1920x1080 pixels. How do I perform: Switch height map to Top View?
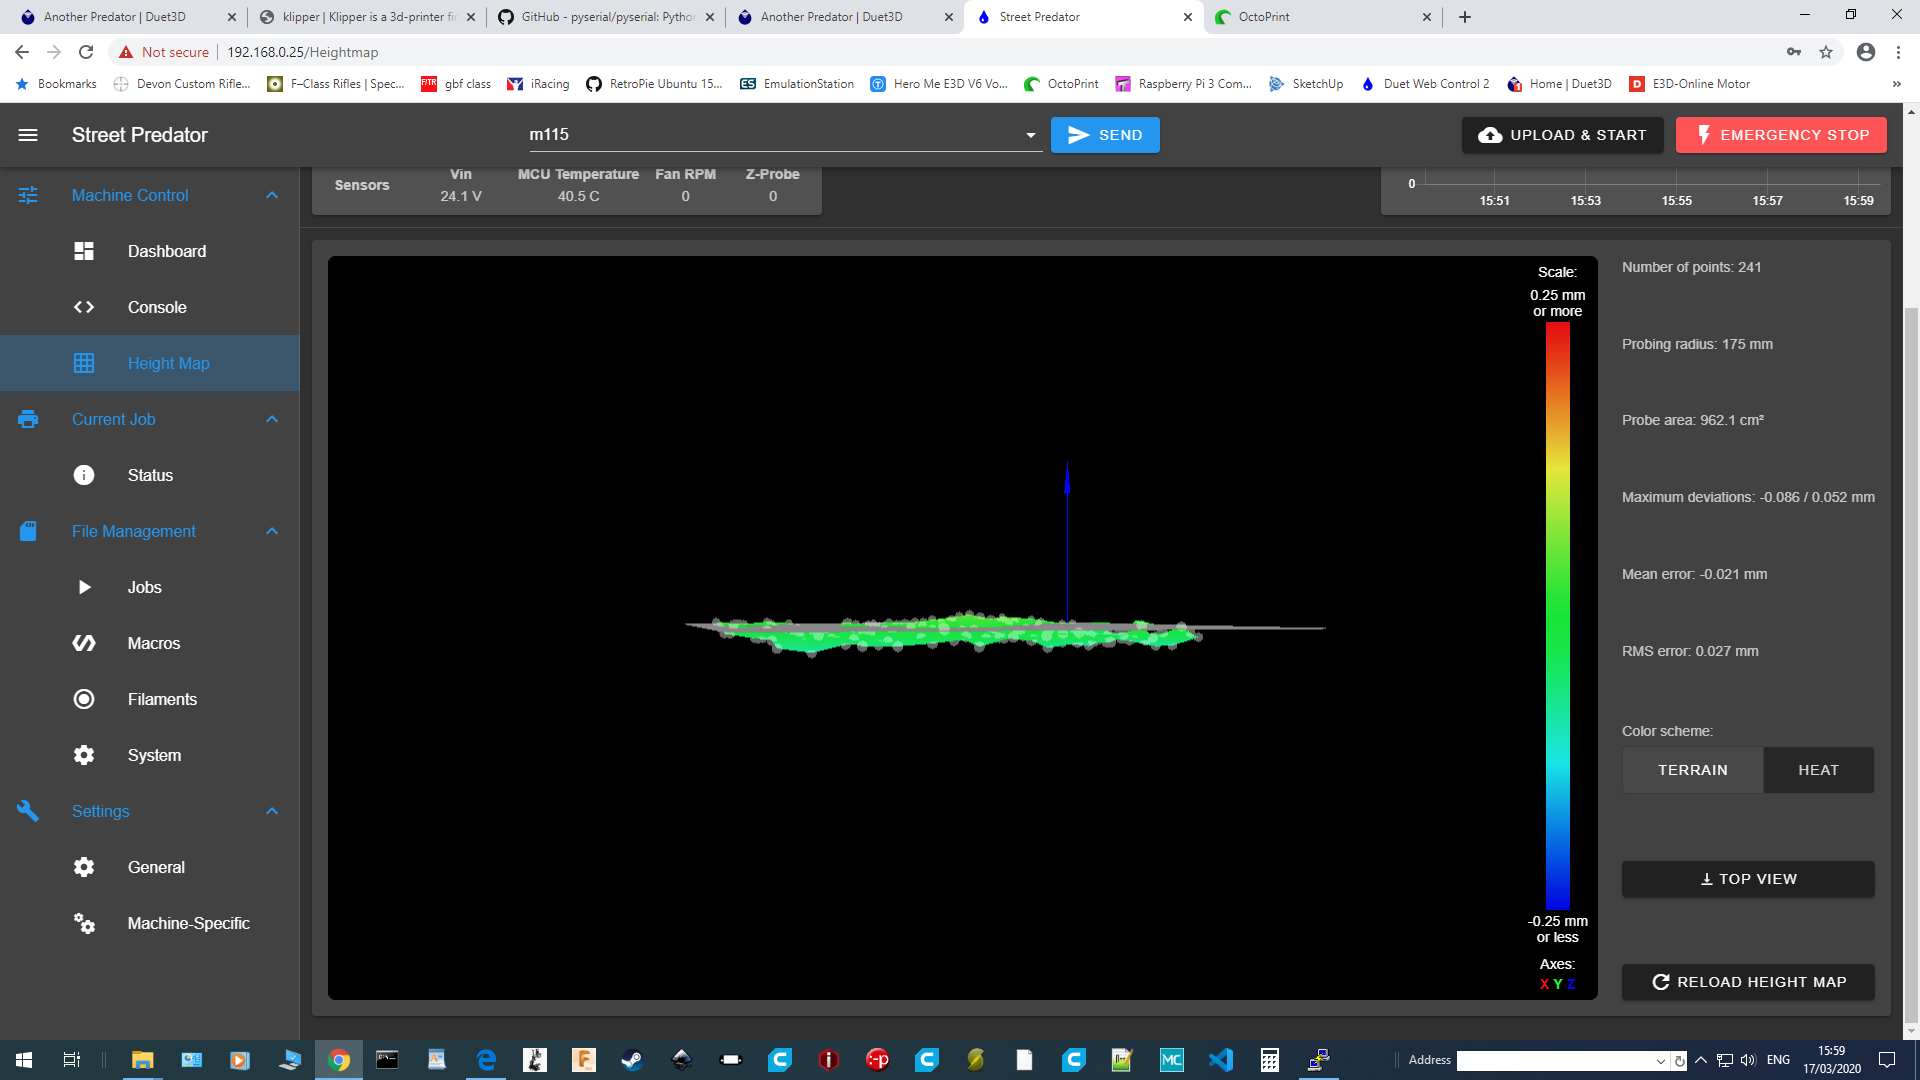1748,879
